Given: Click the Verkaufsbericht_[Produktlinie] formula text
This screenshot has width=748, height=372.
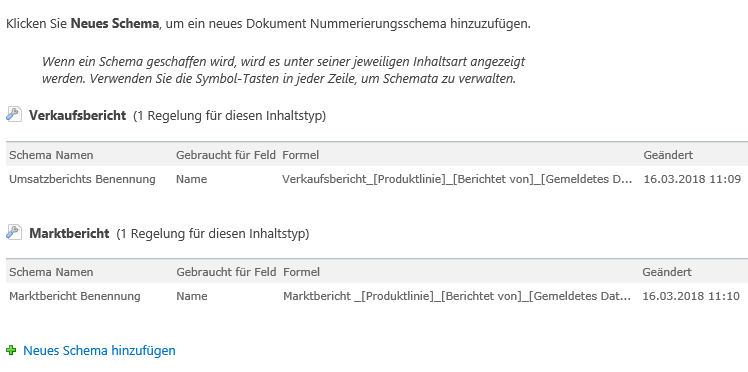Looking at the screenshot, I should click(x=457, y=179).
